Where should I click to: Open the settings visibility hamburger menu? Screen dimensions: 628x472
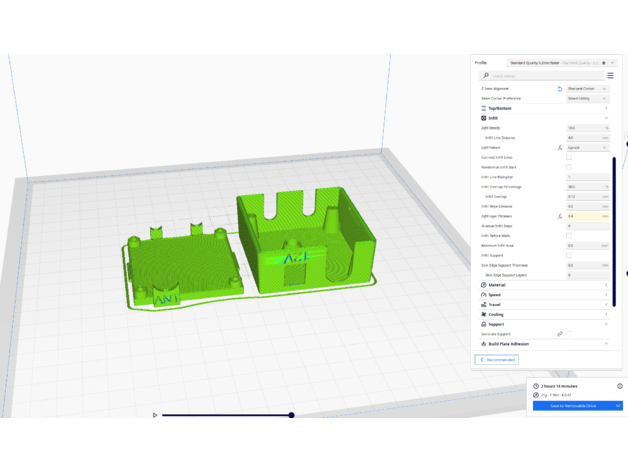tap(610, 75)
